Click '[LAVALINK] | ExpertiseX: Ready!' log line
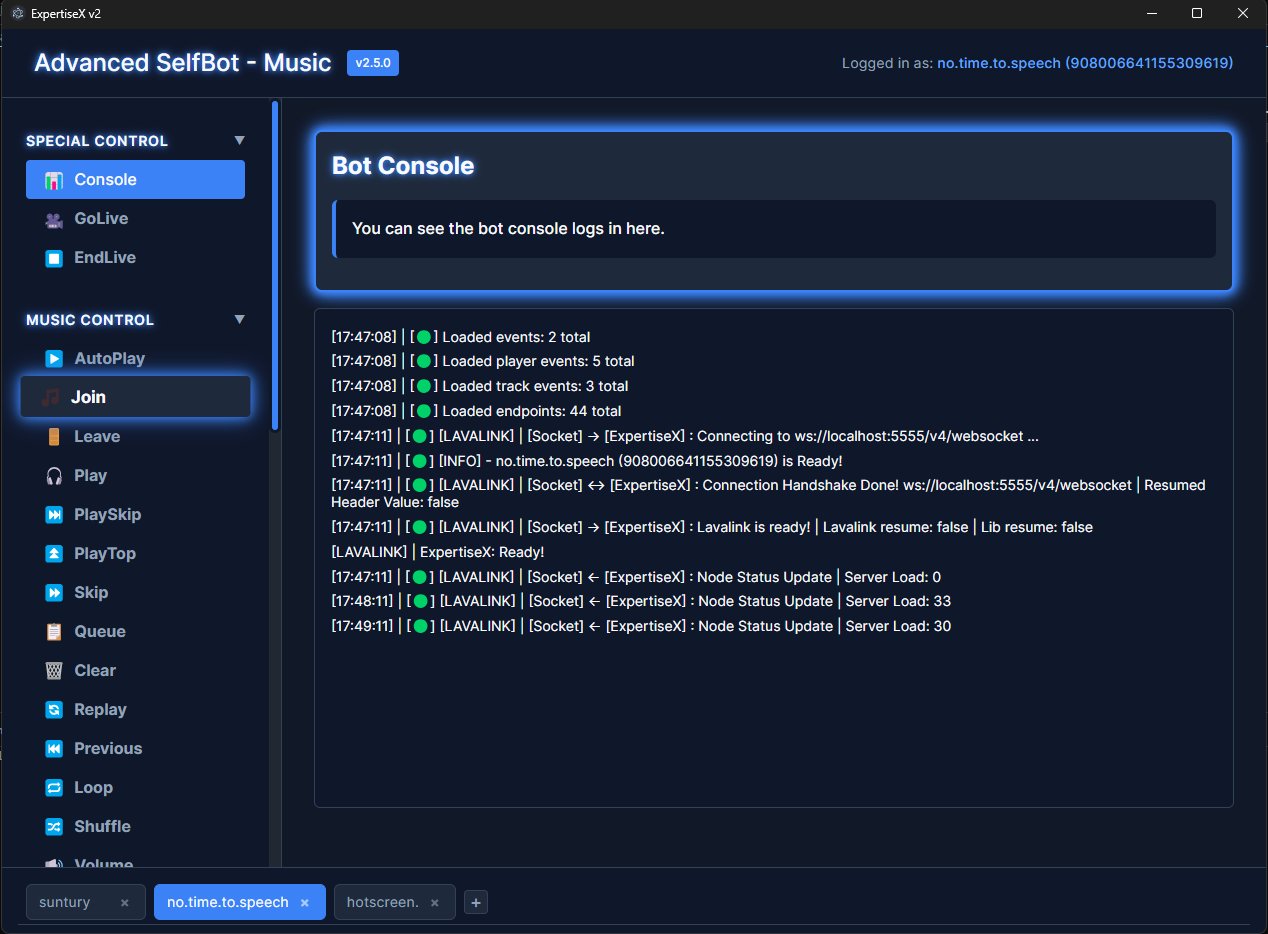1268x934 pixels. pos(438,552)
